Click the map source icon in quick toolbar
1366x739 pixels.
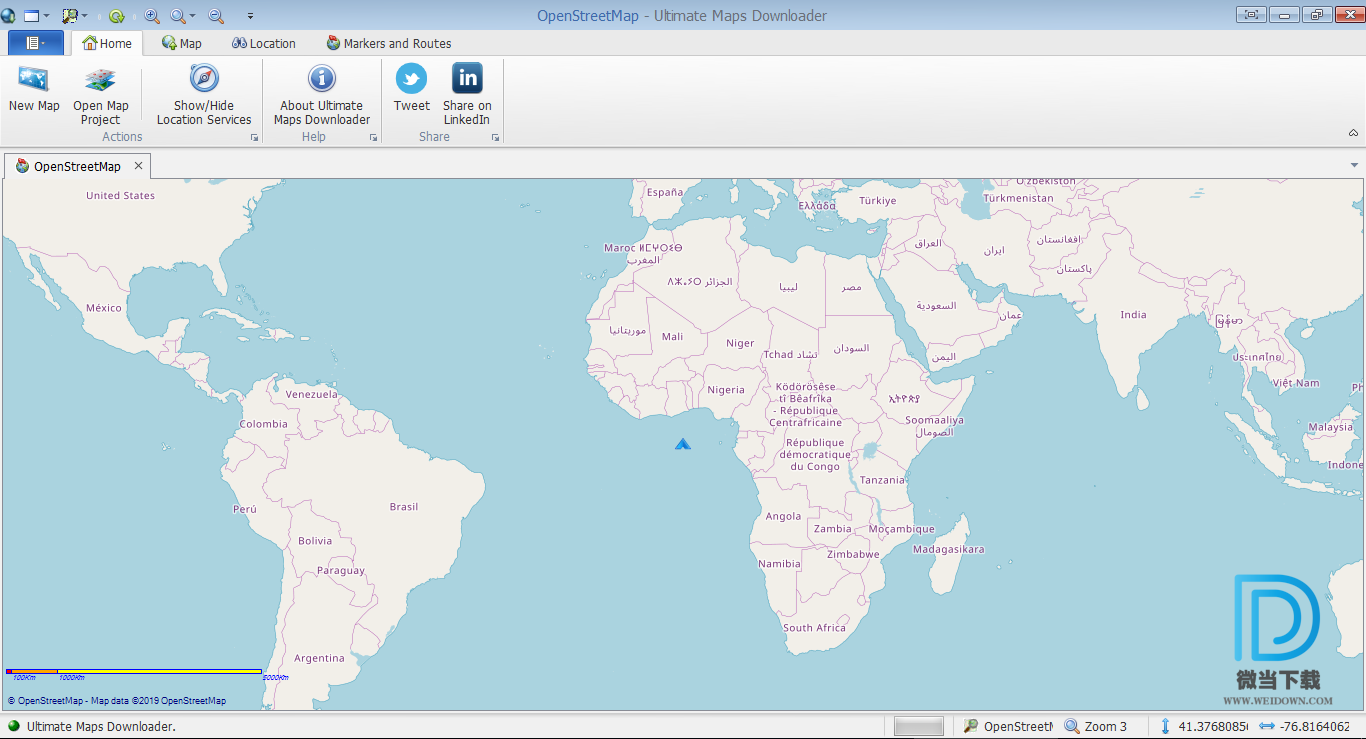(69, 16)
